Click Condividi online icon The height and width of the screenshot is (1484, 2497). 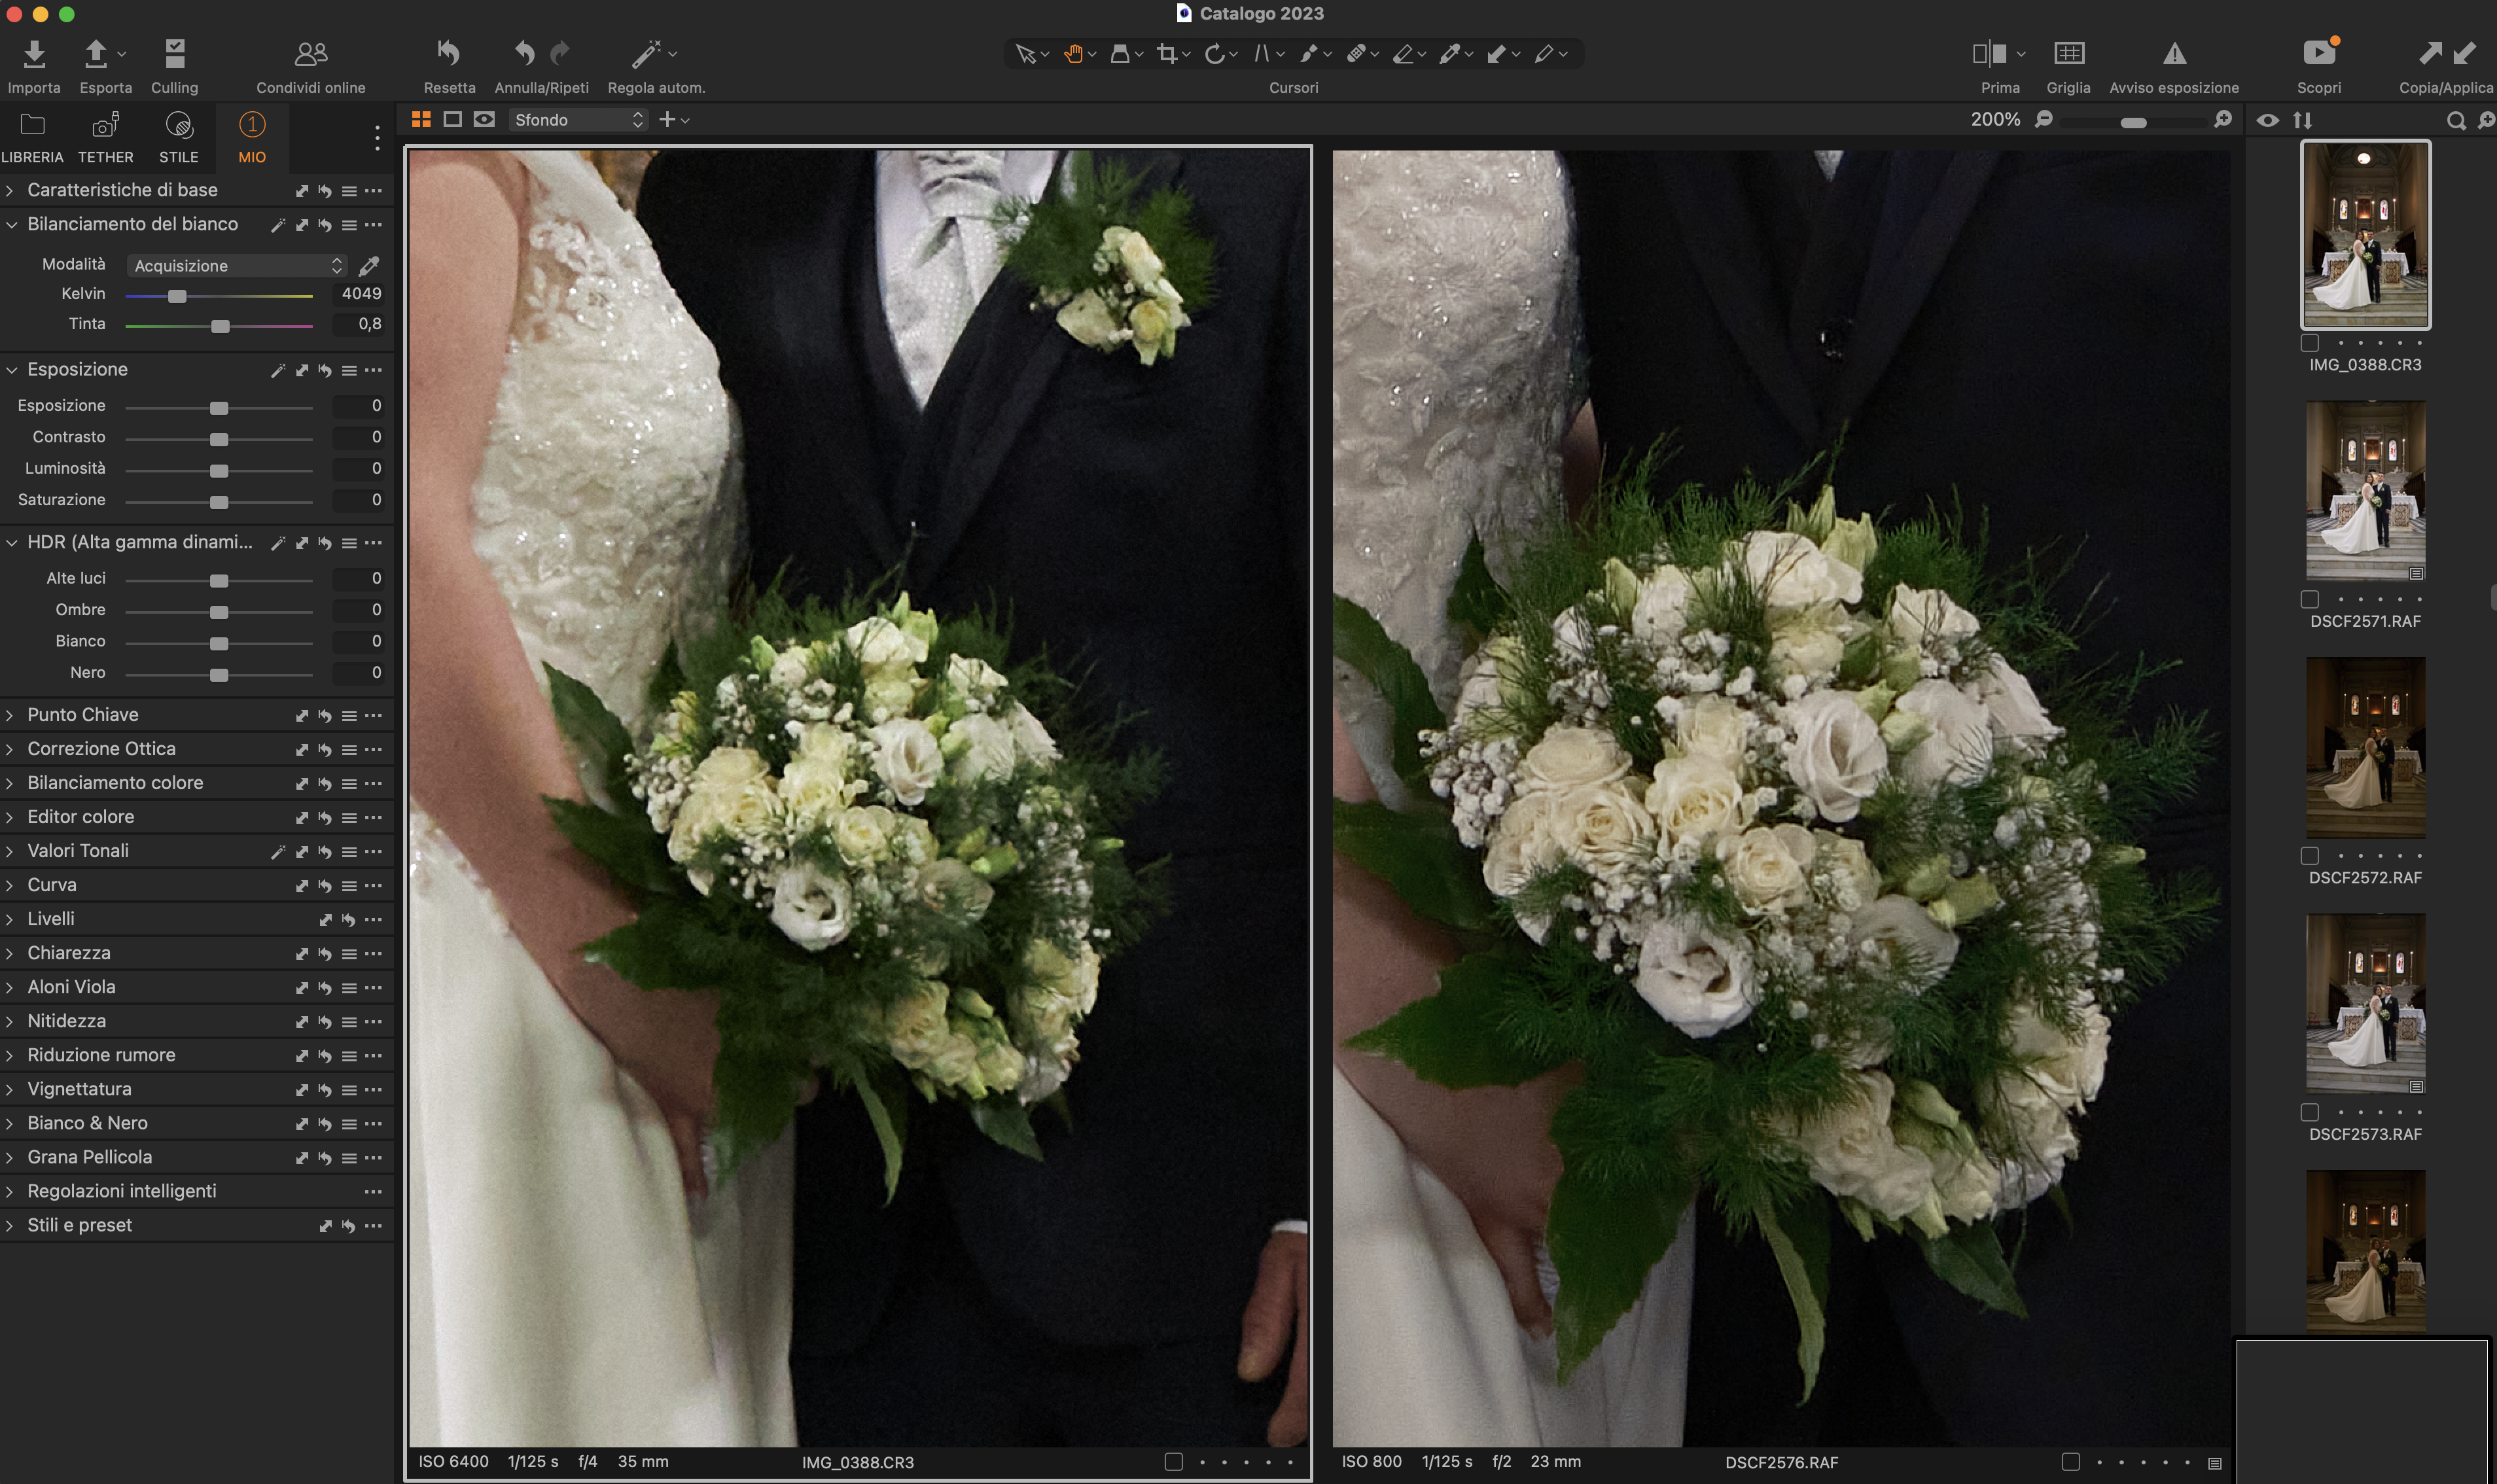[x=311, y=54]
